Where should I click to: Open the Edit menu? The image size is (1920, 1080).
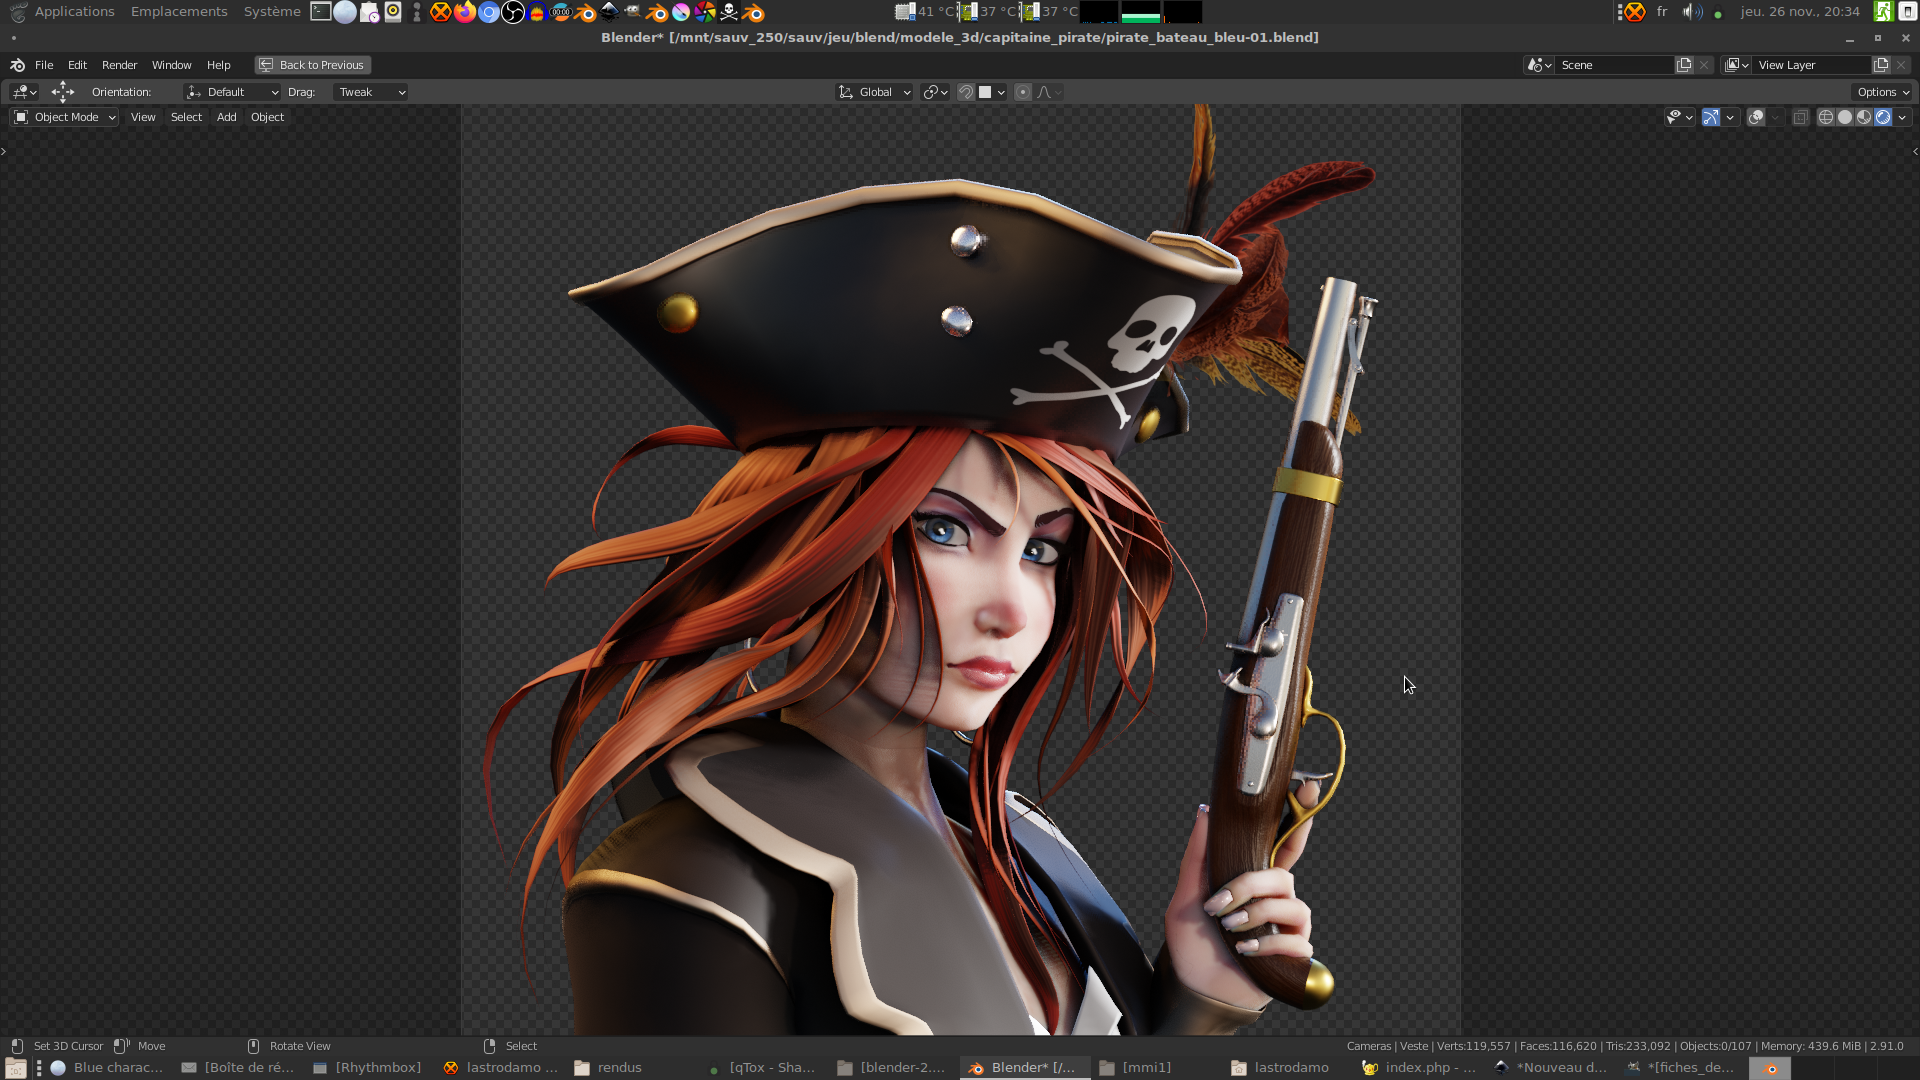click(x=77, y=65)
